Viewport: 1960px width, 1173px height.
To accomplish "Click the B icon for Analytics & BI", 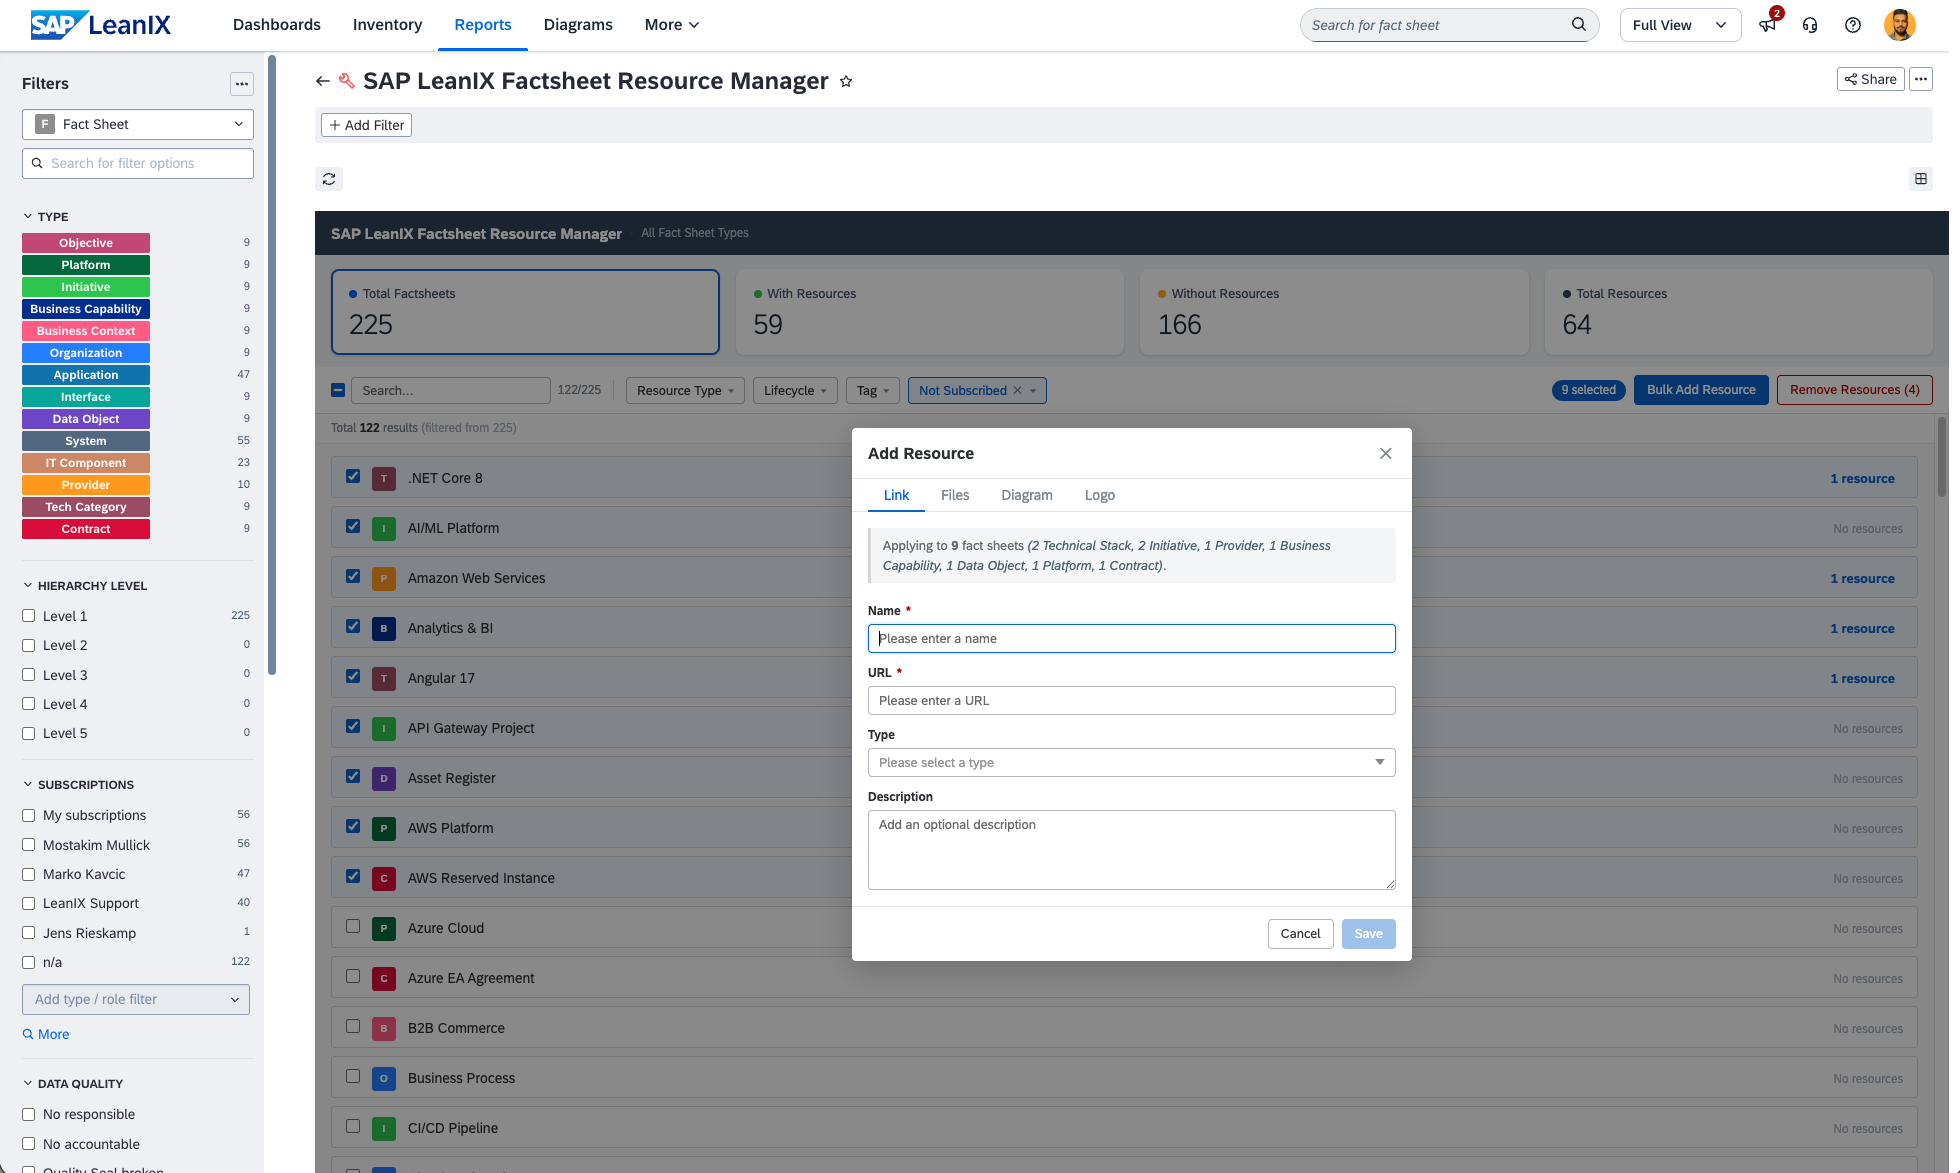I will [x=384, y=628].
